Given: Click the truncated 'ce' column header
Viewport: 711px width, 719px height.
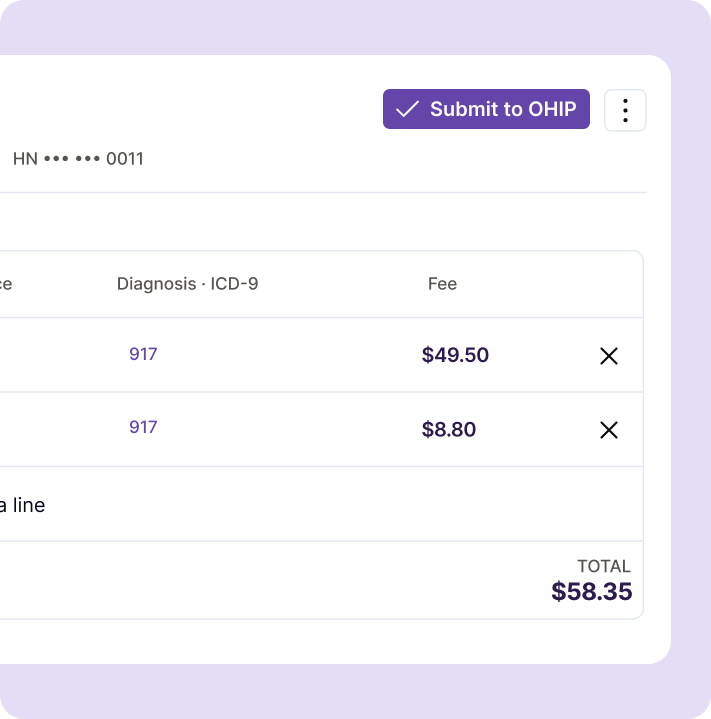Looking at the screenshot, I should (x=6, y=284).
